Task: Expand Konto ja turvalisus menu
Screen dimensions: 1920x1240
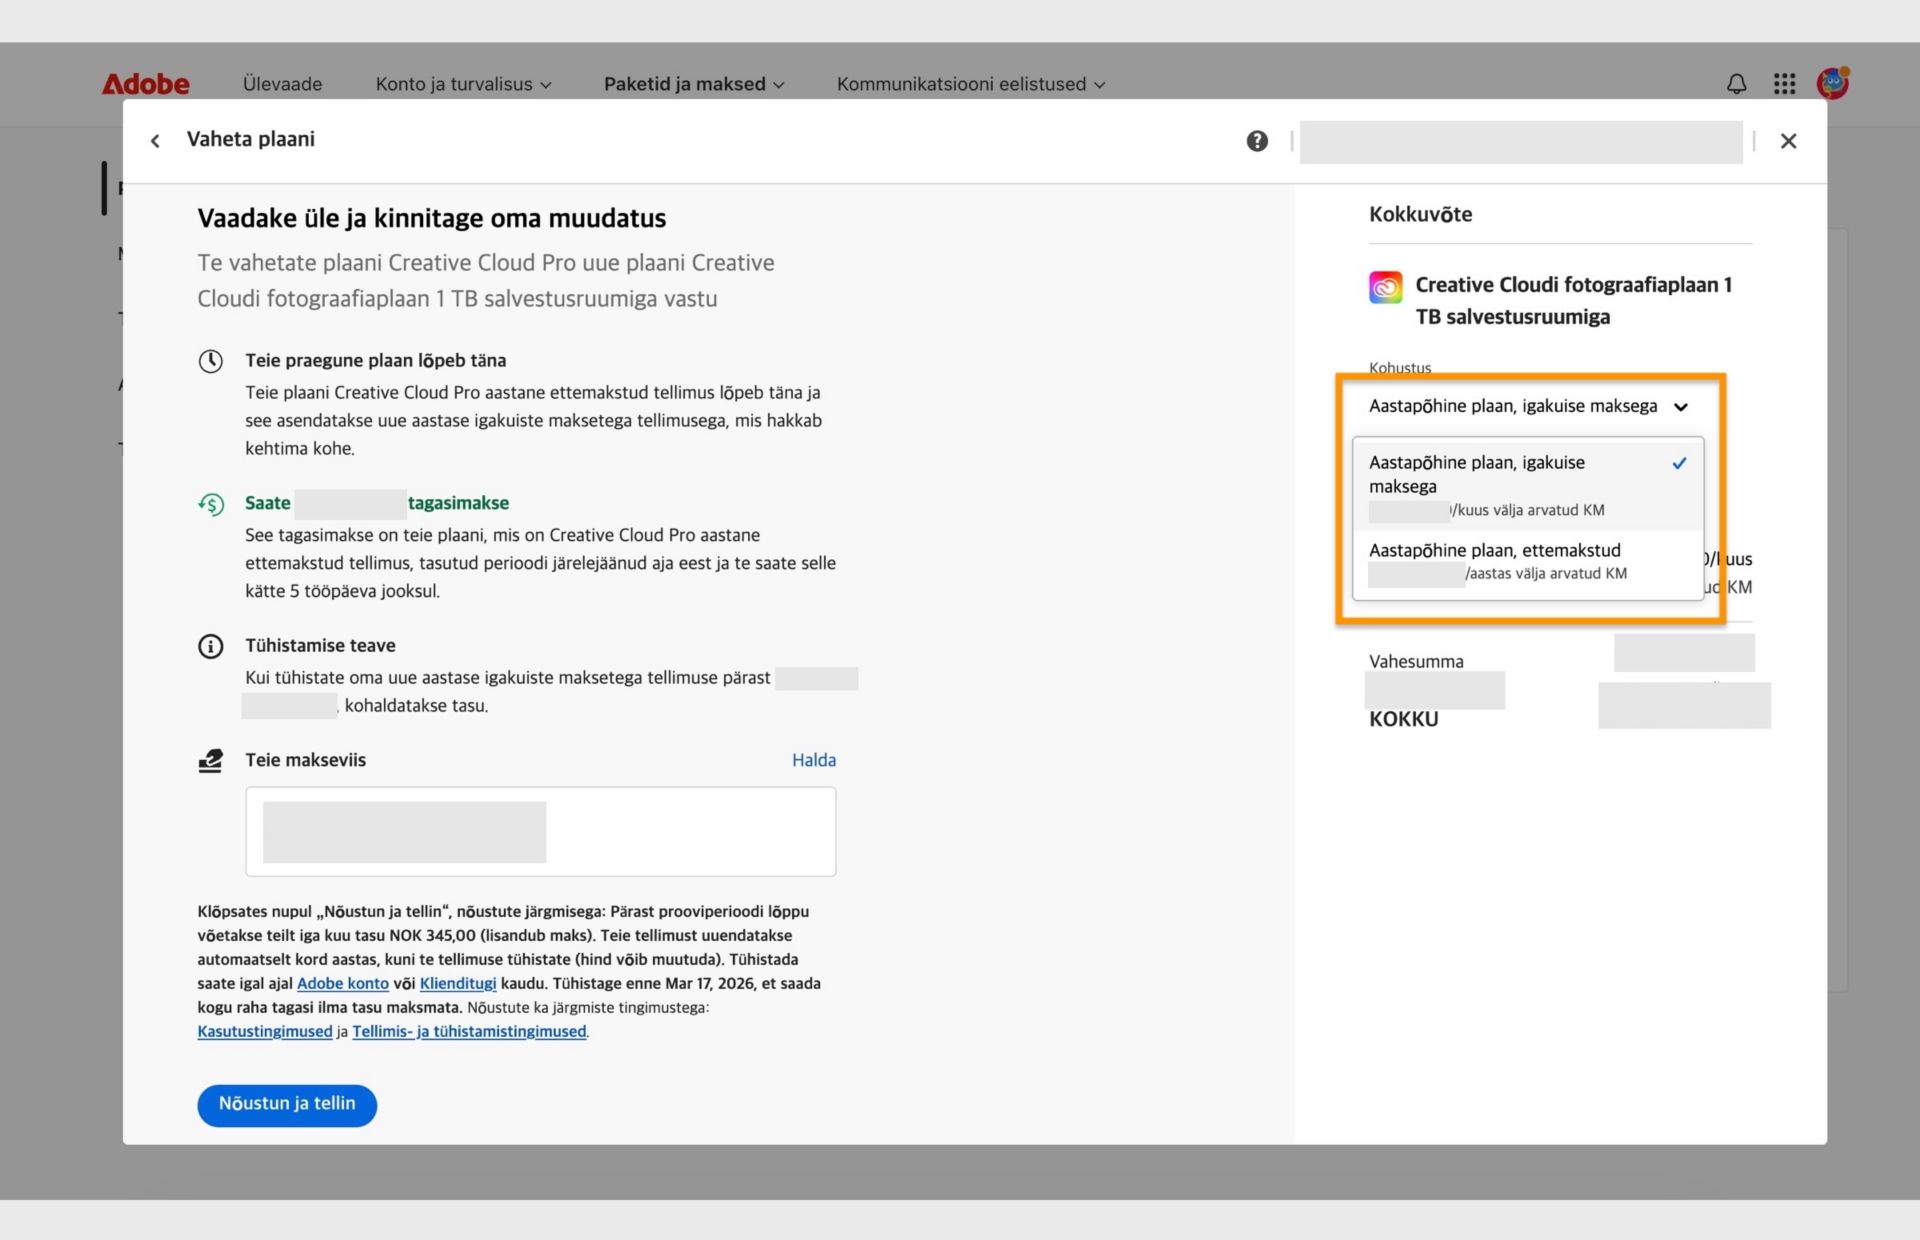Action: [x=463, y=84]
